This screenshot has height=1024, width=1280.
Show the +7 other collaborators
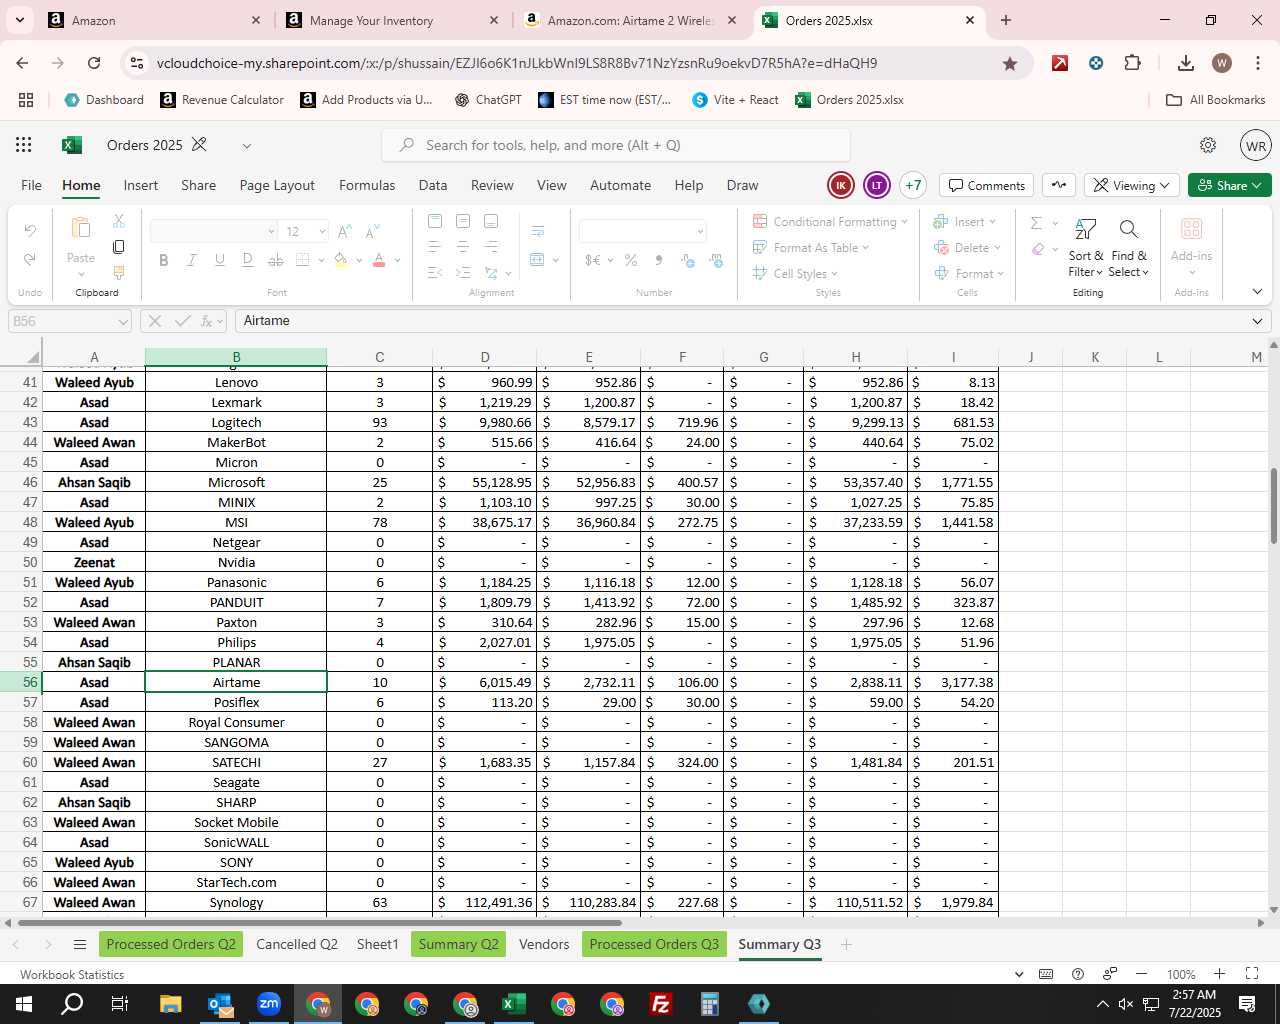click(913, 185)
